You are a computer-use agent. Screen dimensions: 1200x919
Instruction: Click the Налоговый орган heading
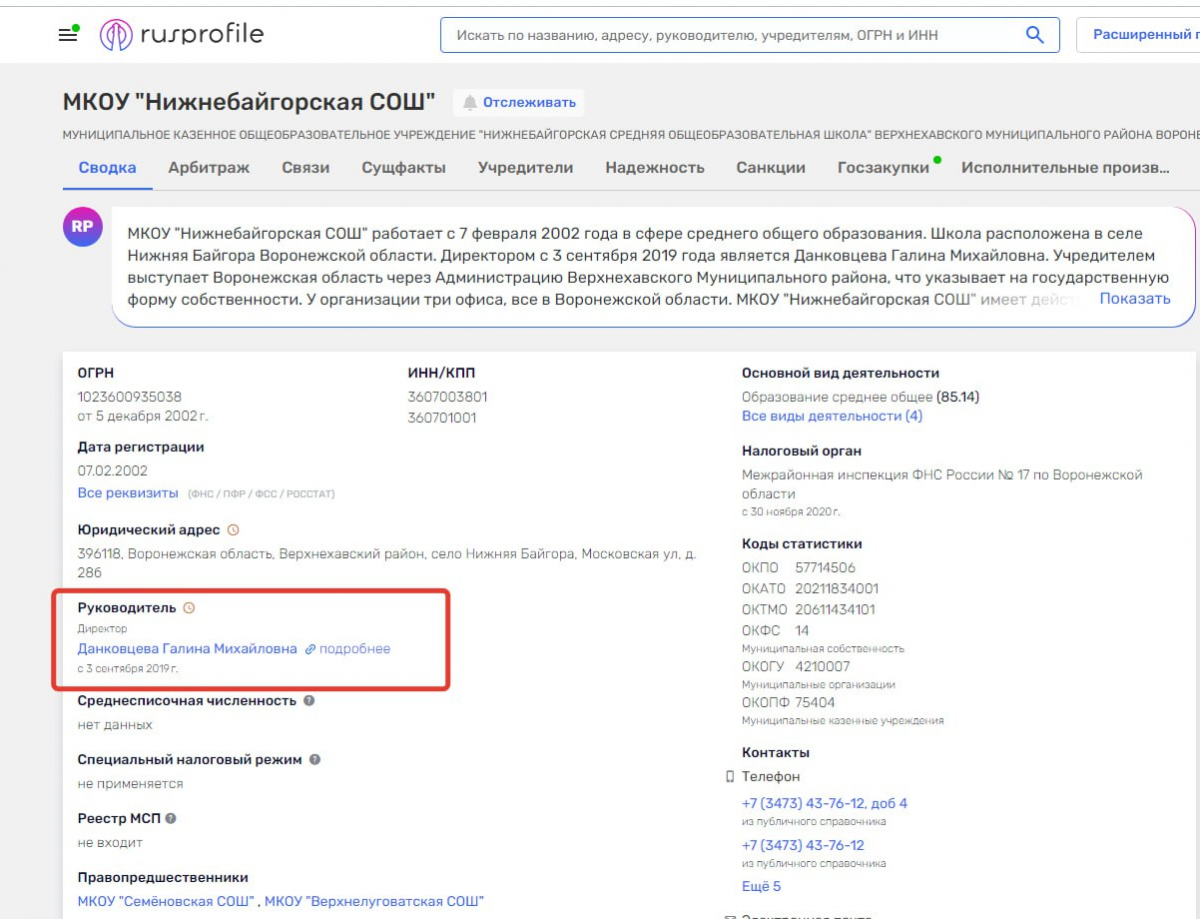[x=802, y=451]
